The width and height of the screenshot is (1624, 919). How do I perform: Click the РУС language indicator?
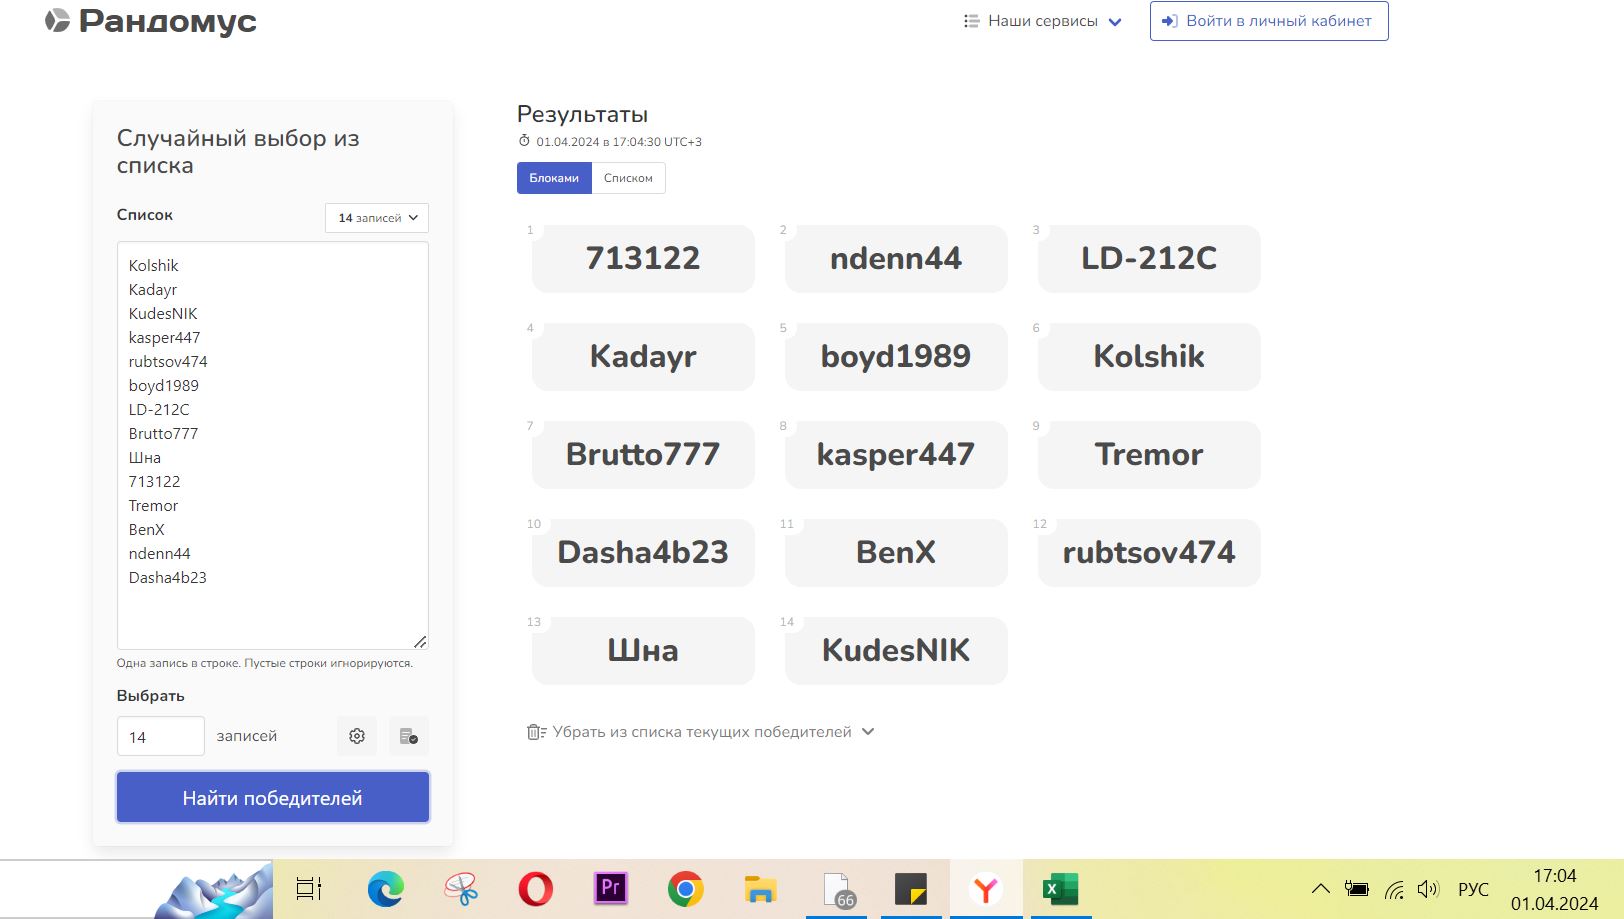tap(1473, 889)
